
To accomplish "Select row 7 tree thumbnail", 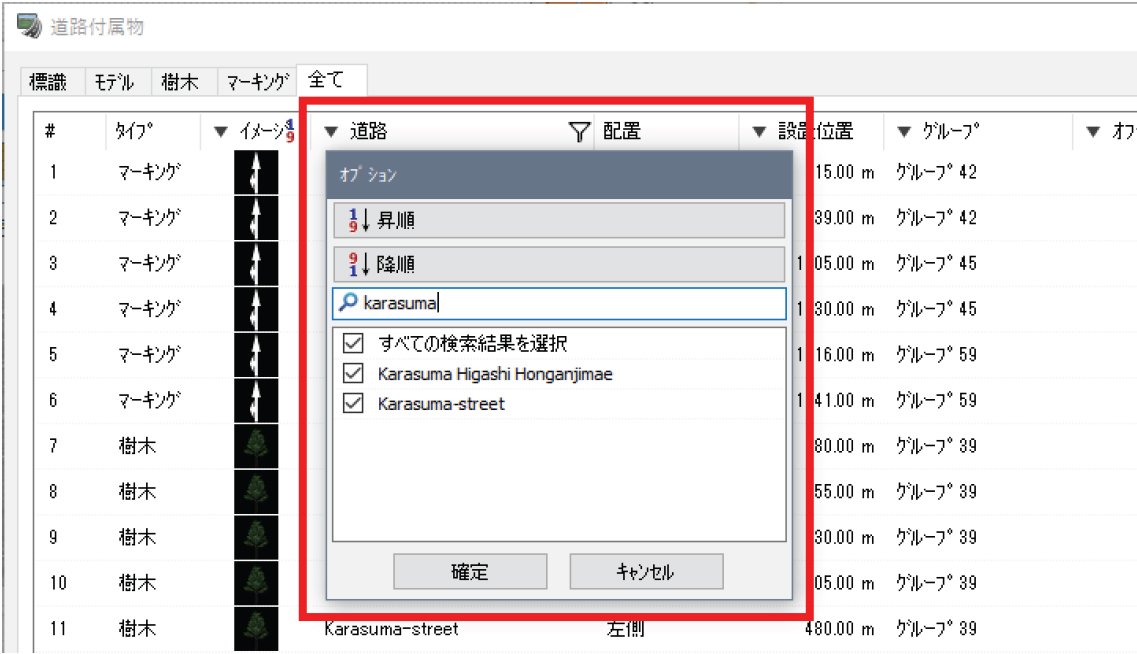I will click(256, 446).
